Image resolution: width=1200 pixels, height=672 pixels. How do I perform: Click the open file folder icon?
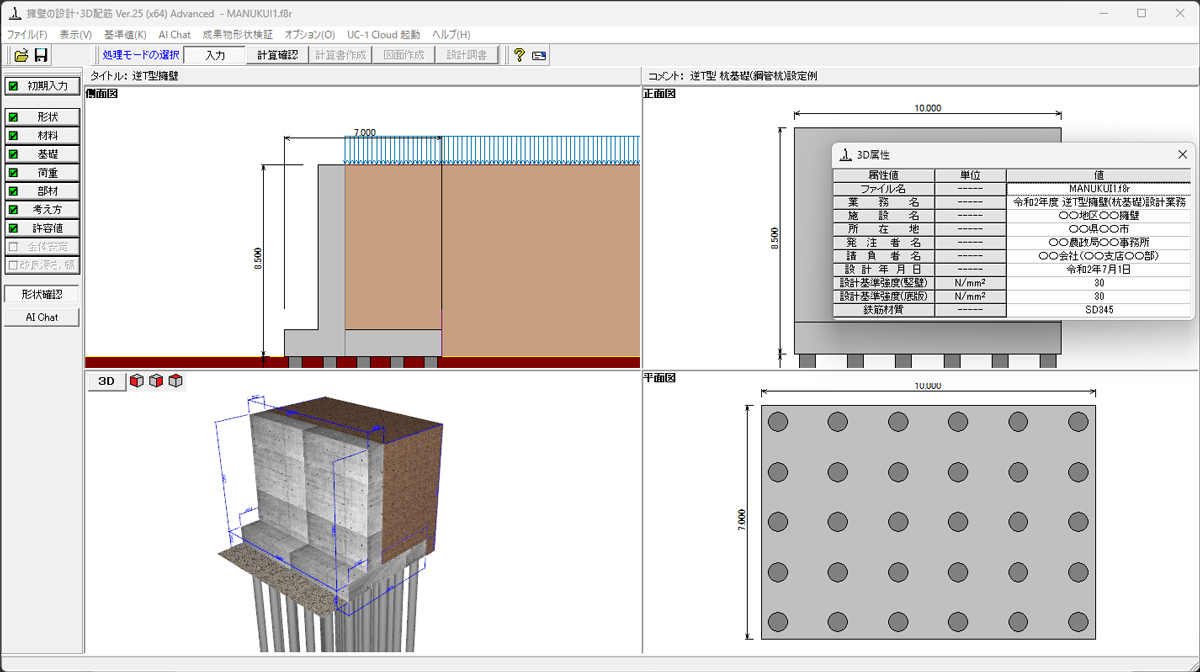[x=21, y=56]
